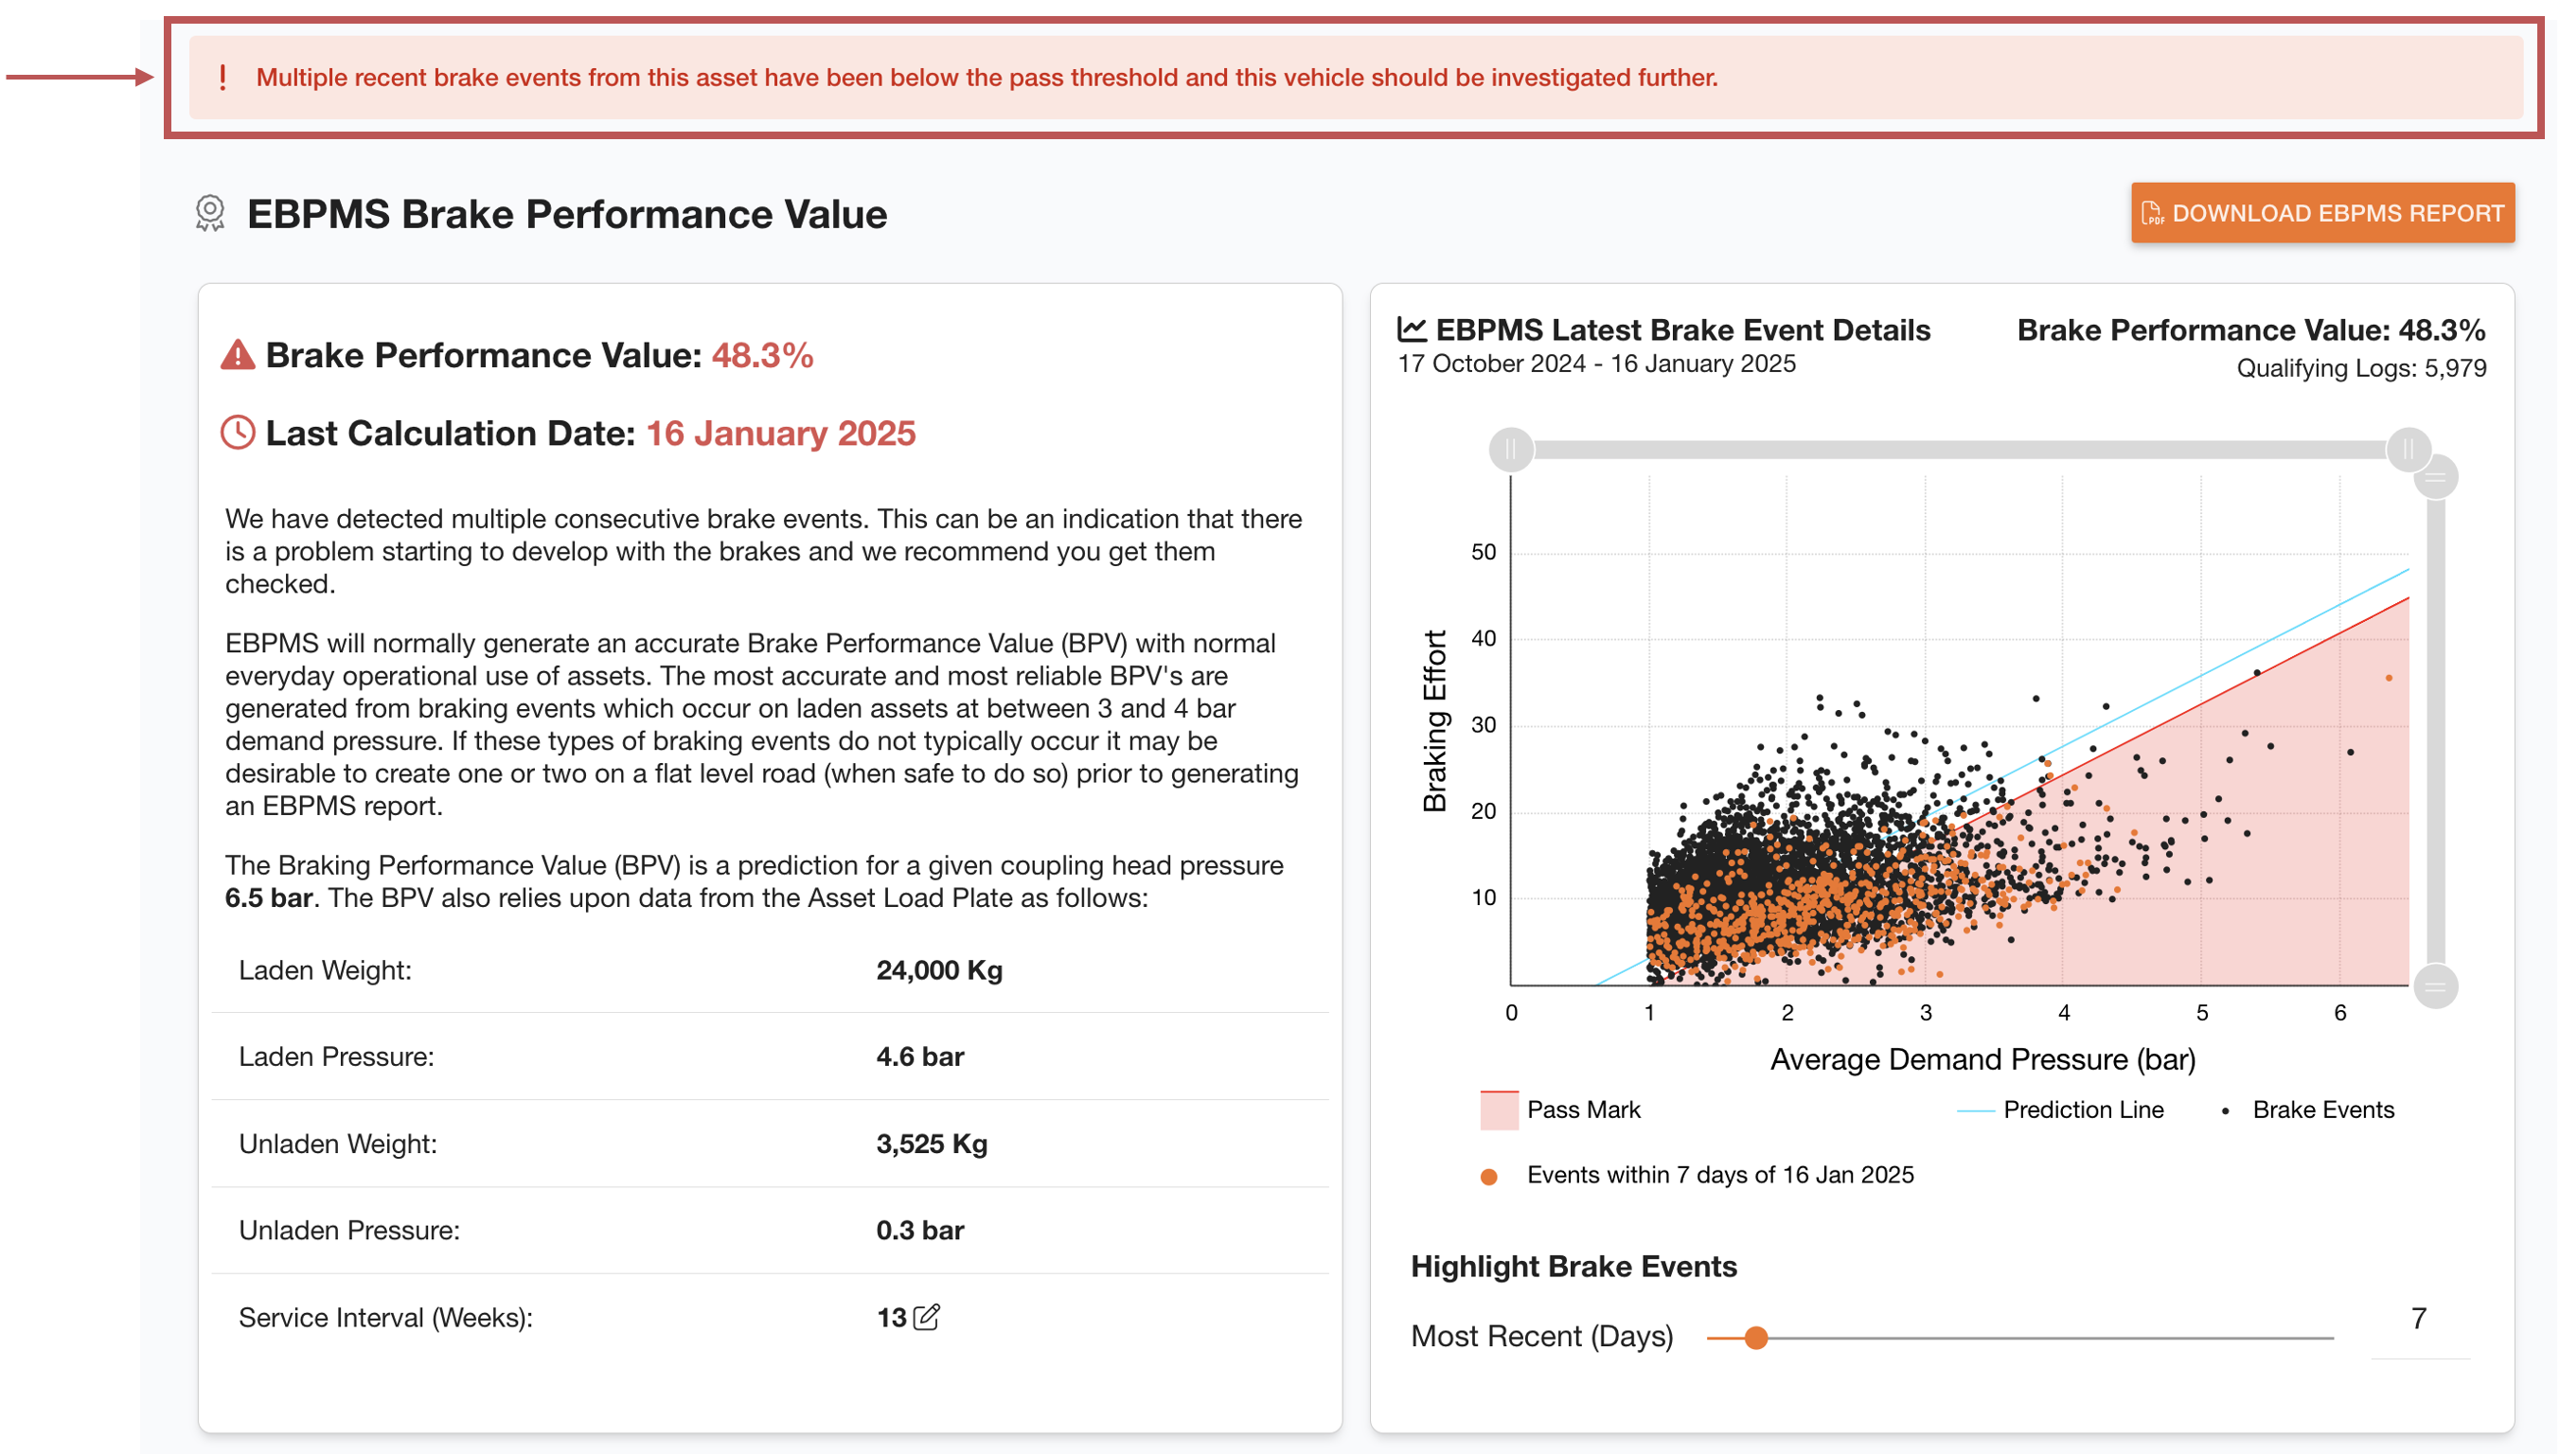
Task: Click the clock icon beside Last Calculation Date
Action: 237,432
